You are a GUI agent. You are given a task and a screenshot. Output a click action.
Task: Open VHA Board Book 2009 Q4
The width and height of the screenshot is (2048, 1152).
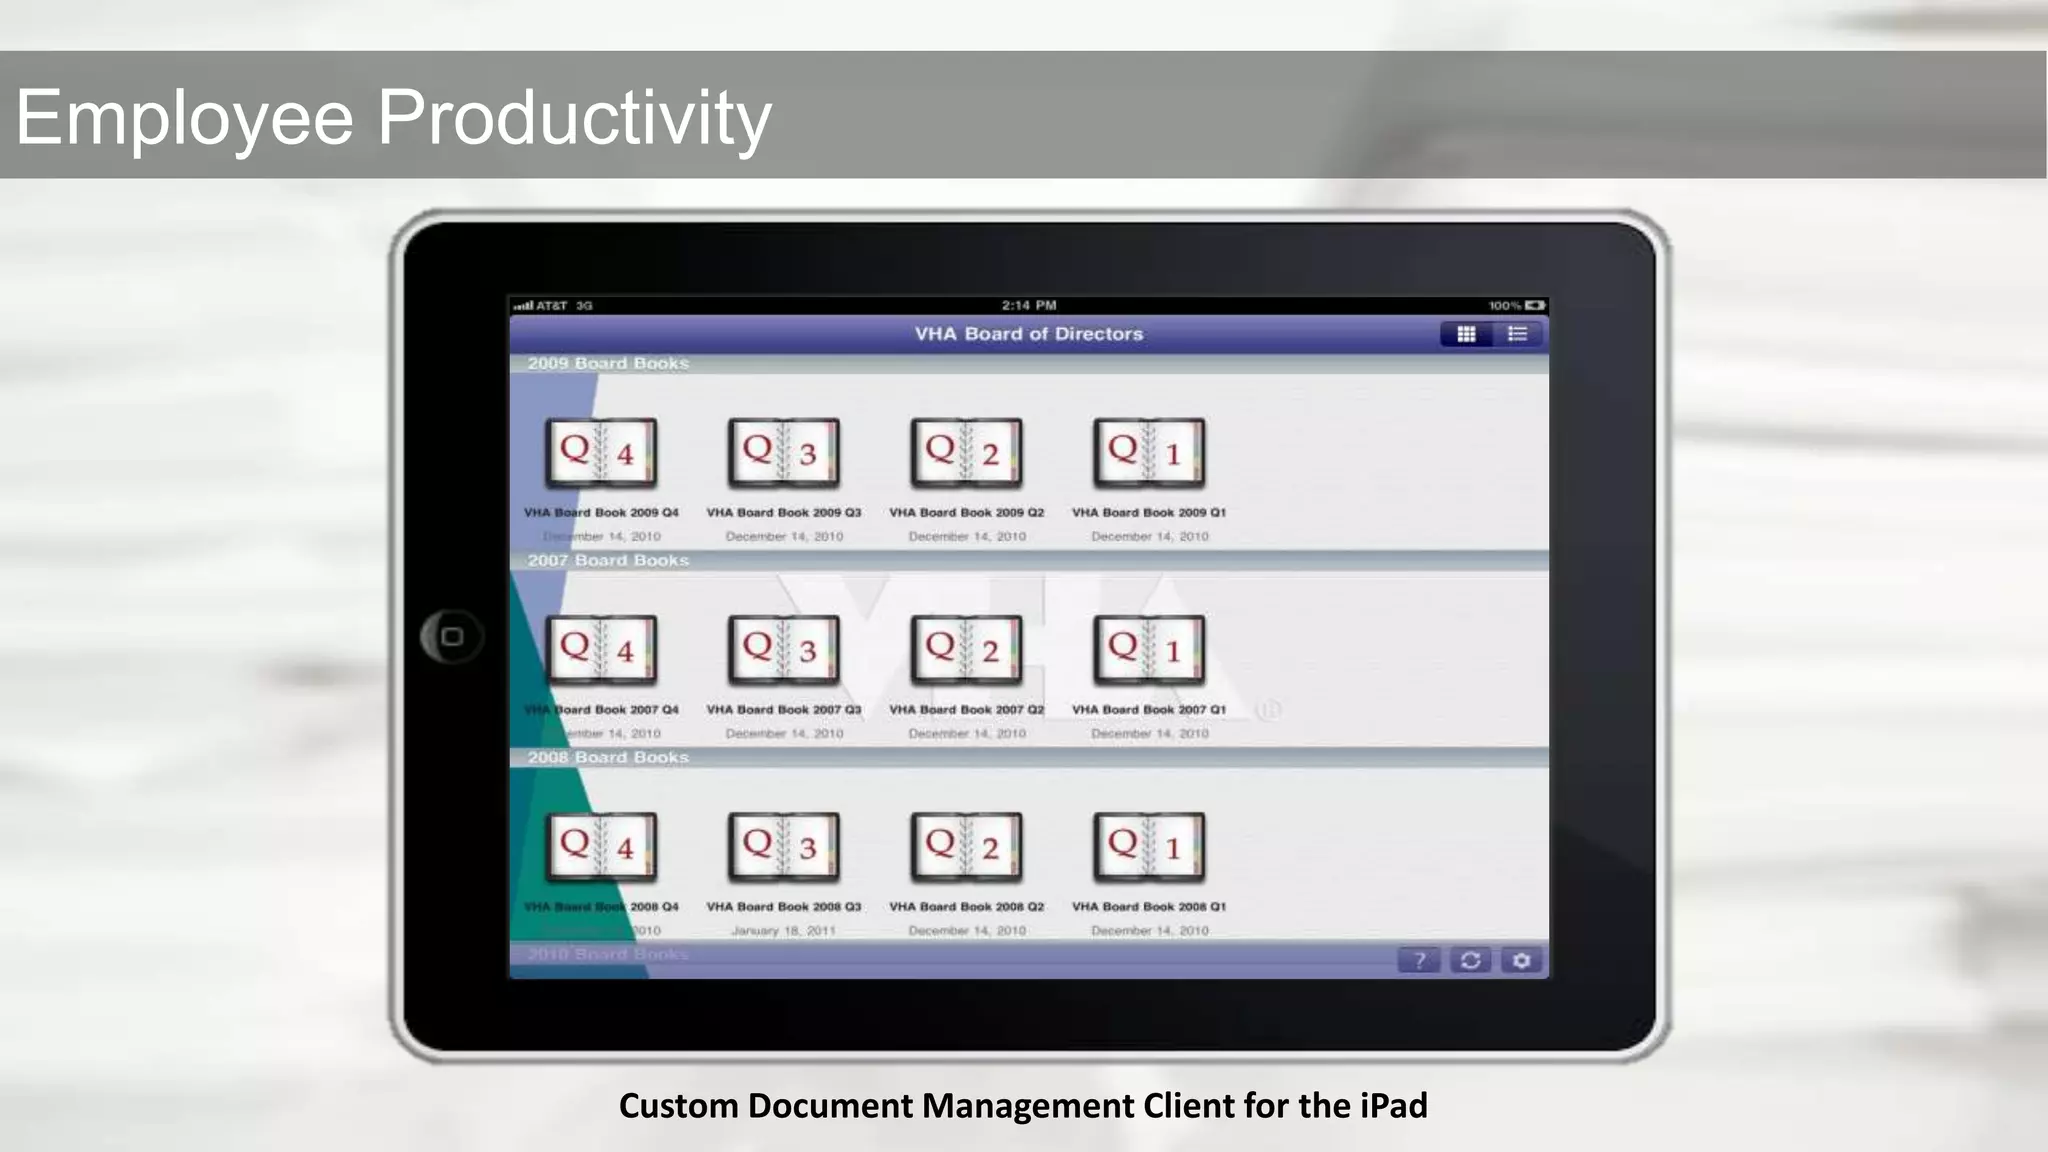[x=601, y=453]
